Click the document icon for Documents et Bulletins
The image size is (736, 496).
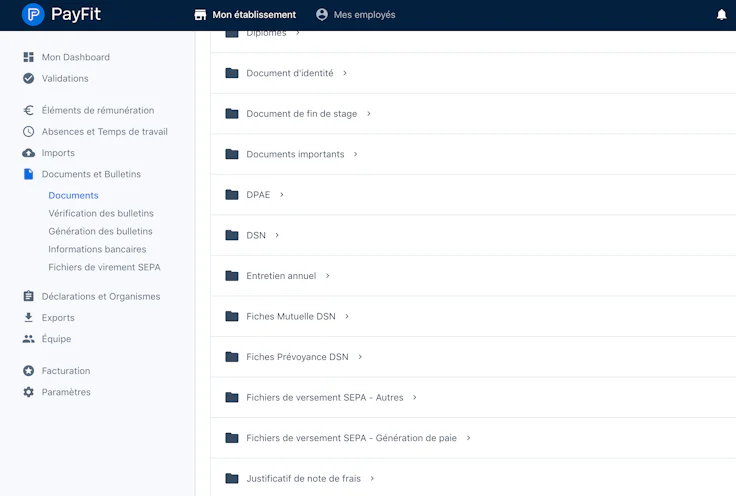(29, 174)
